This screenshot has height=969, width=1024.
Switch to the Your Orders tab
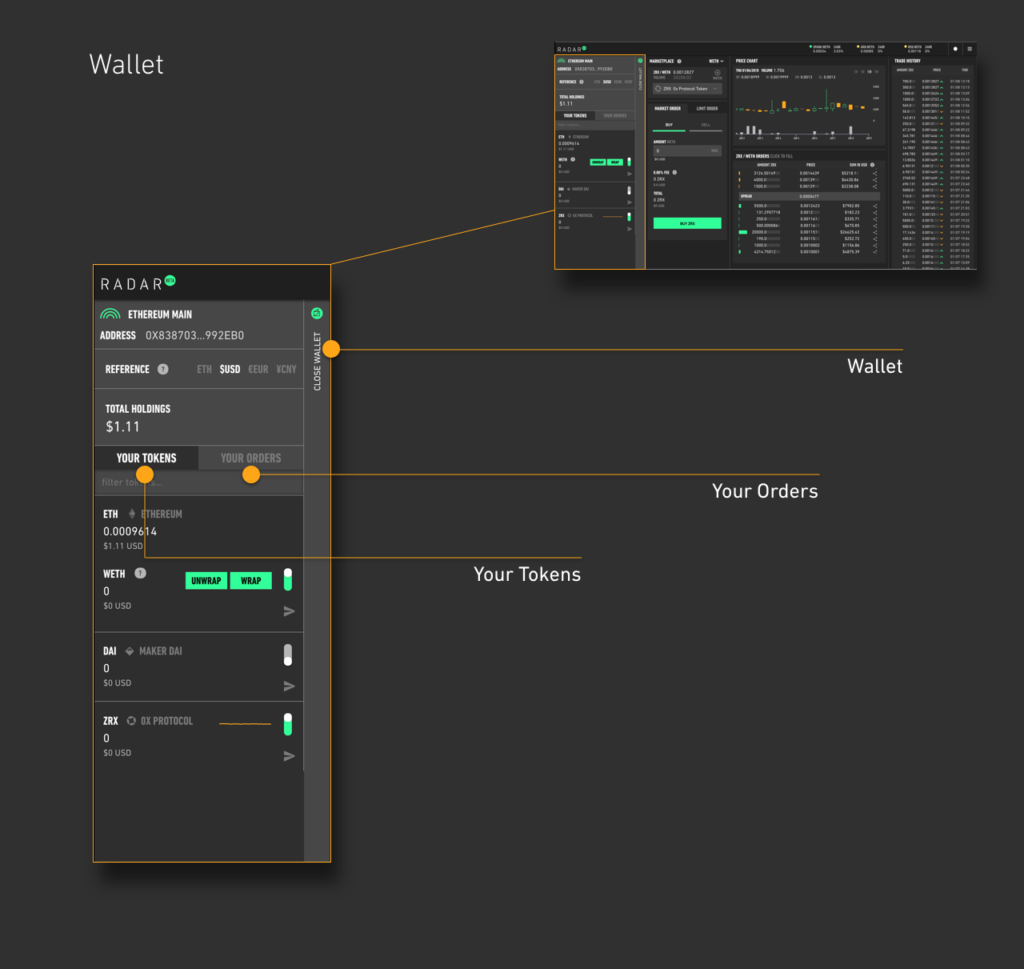pos(251,458)
